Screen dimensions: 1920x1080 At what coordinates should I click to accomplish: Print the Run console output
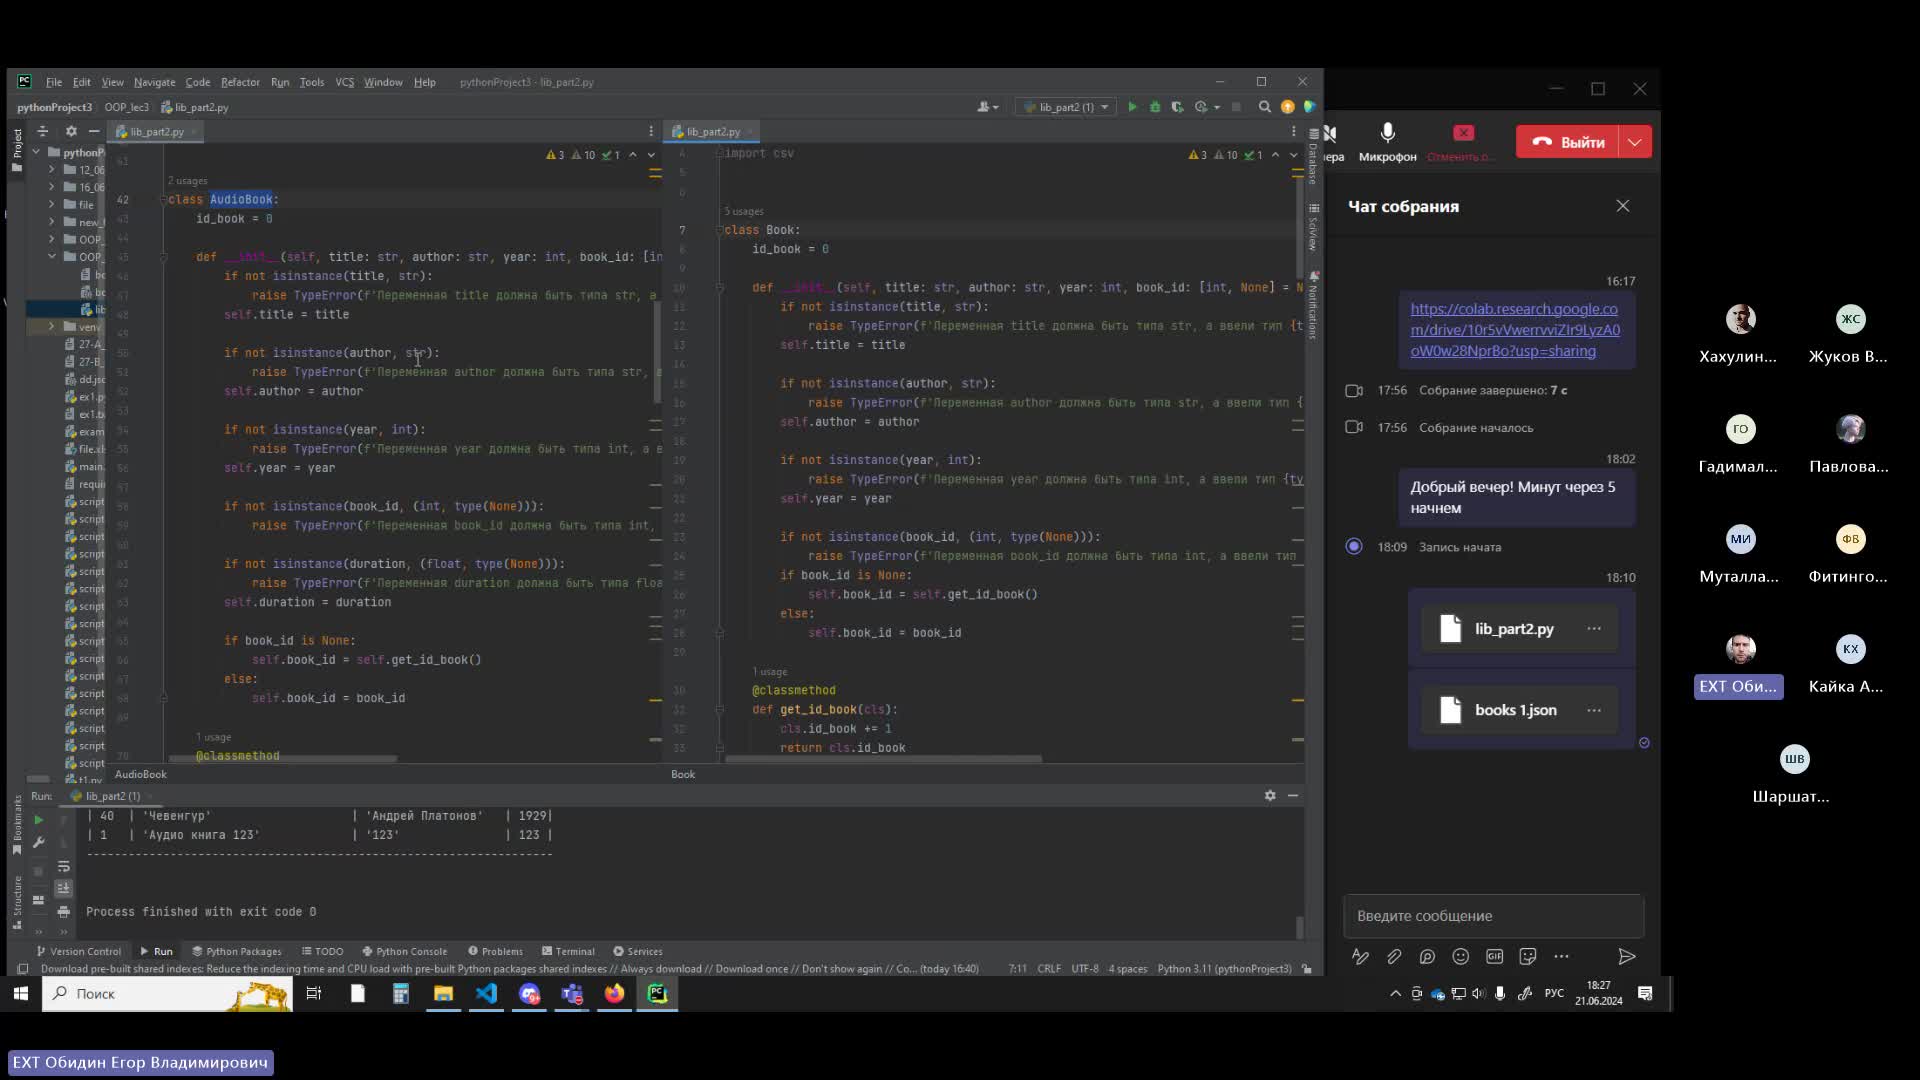pyautogui.click(x=63, y=912)
